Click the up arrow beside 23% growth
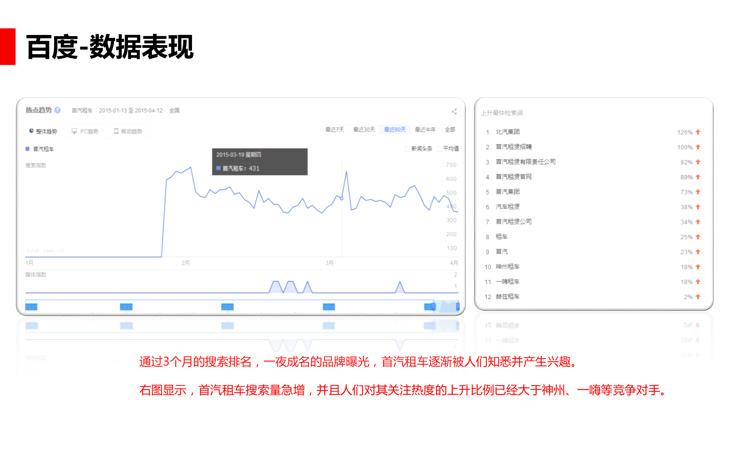The image size is (750, 457). point(698,252)
